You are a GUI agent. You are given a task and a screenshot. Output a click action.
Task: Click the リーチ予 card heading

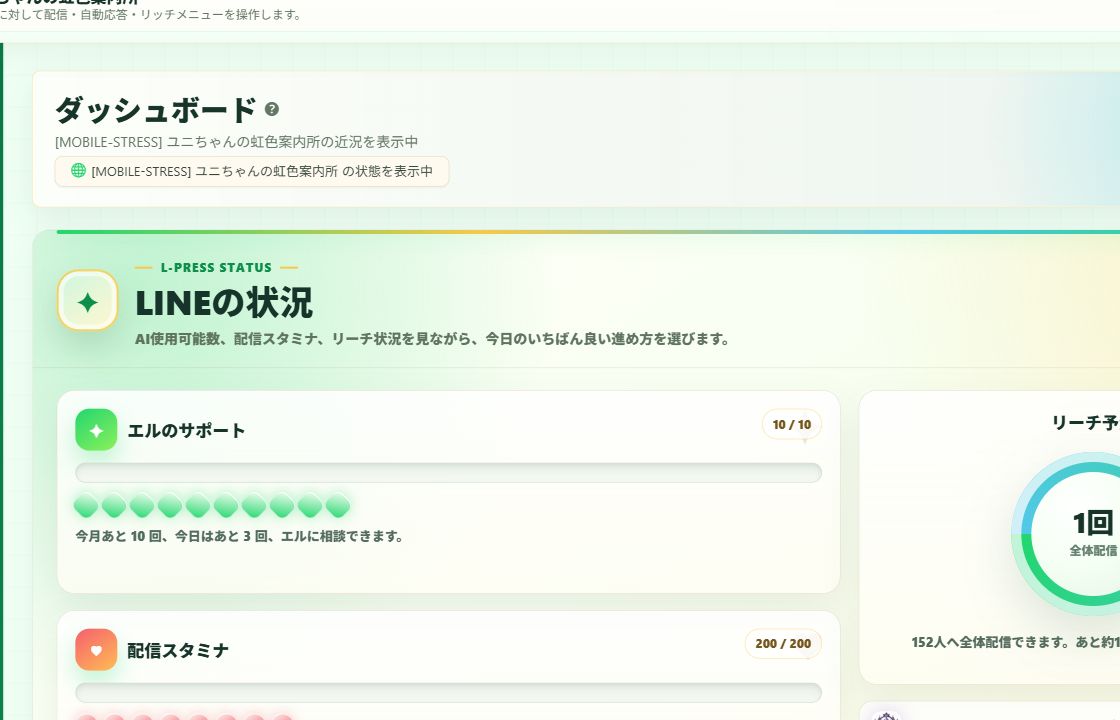coord(1085,423)
